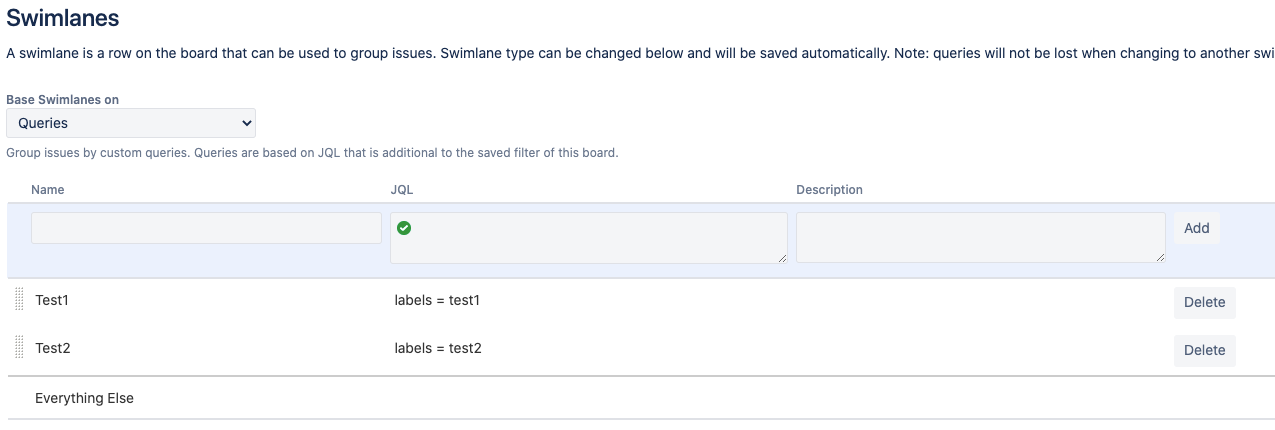Open the Base Swimlanes on dropdown
This screenshot has width=1275, height=430.
coord(131,123)
